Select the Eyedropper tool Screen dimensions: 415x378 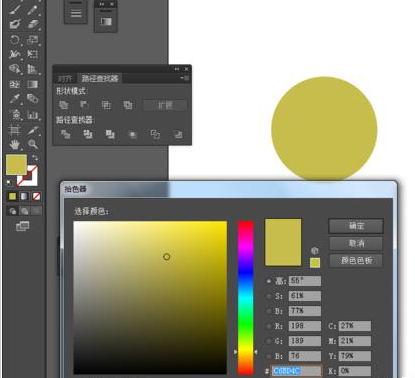click(x=15, y=99)
